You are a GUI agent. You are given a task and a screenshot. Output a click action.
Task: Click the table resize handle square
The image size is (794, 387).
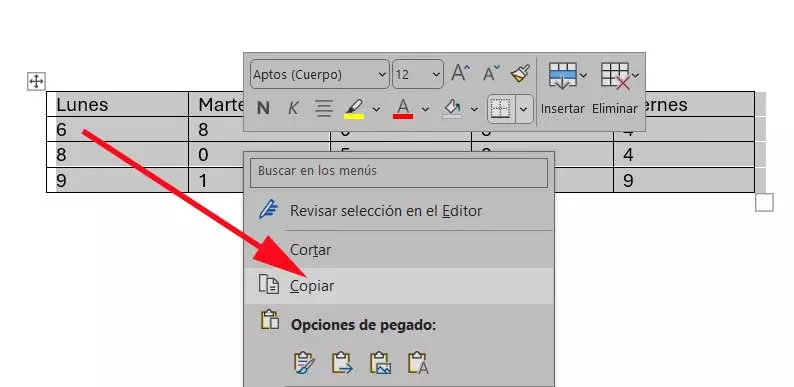[764, 203]
